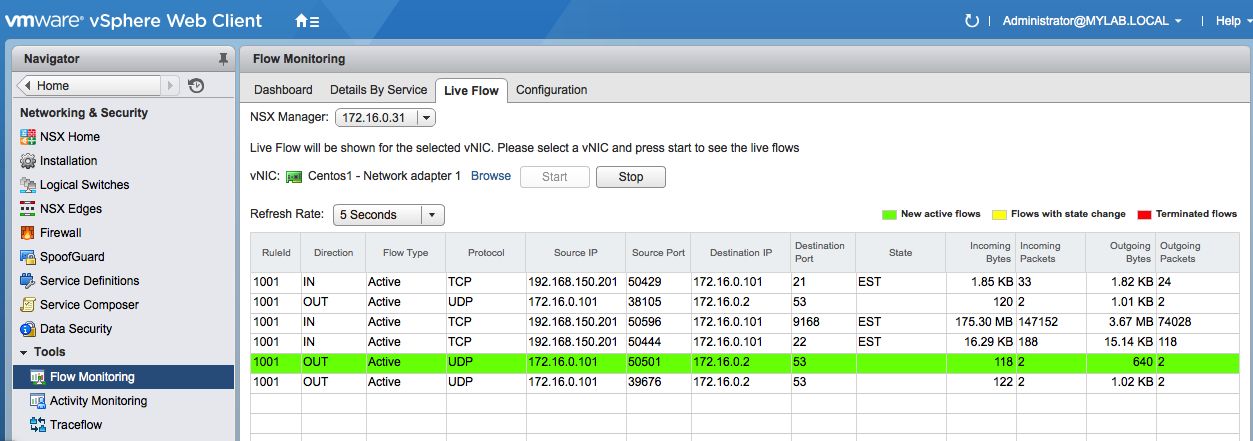
Task: Collapse the Tools section in Navigator
Action: (24, 353)
